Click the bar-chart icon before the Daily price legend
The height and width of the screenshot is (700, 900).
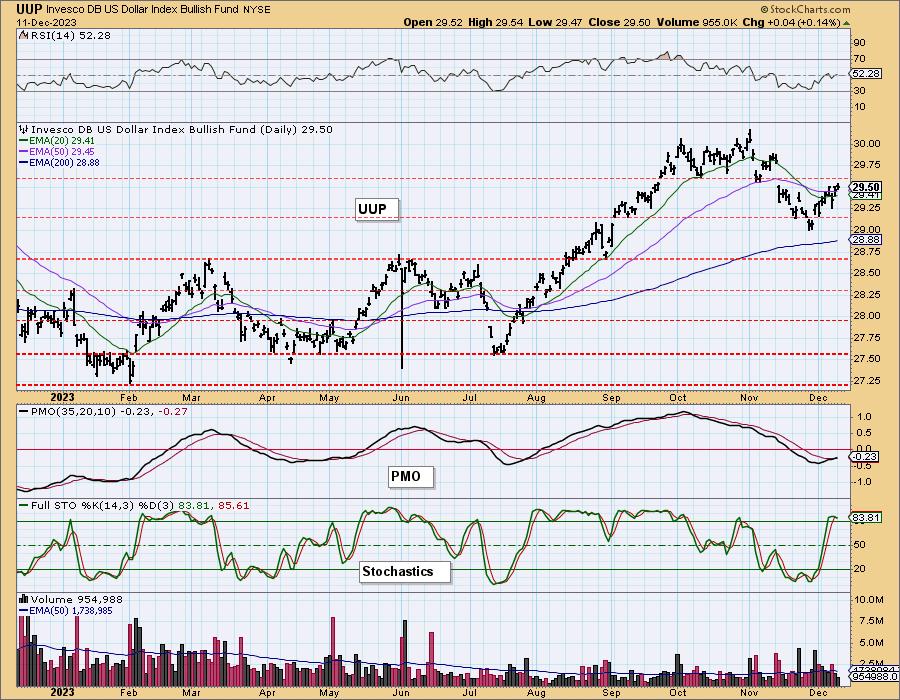click(x=24, y=130)
